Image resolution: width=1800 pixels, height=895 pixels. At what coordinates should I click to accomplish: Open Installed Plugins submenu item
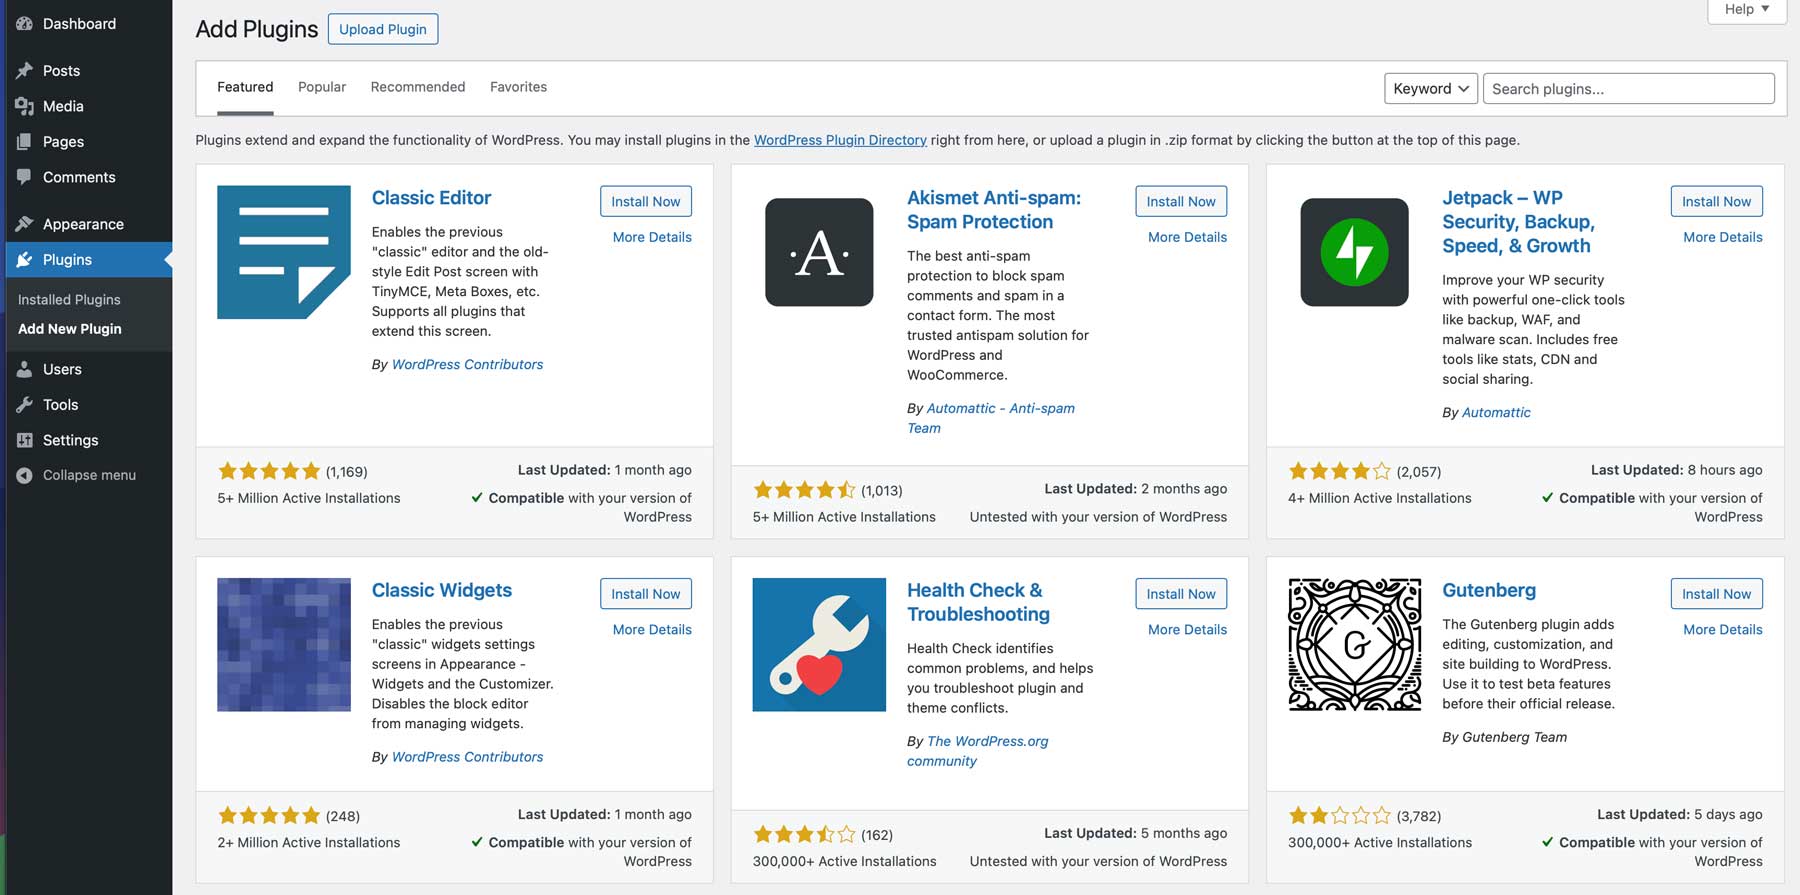click(x=69, y=299)
